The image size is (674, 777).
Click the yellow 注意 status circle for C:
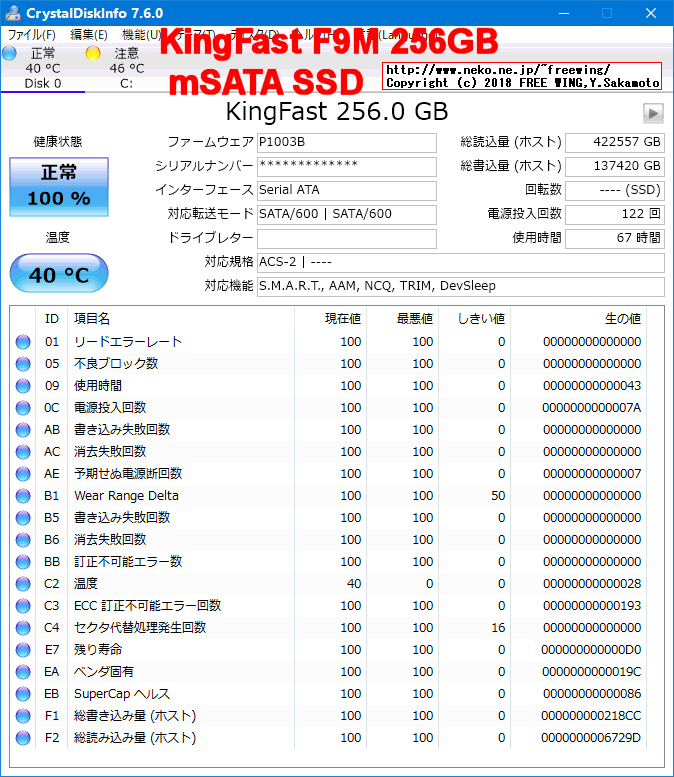[x=93, y=53]
